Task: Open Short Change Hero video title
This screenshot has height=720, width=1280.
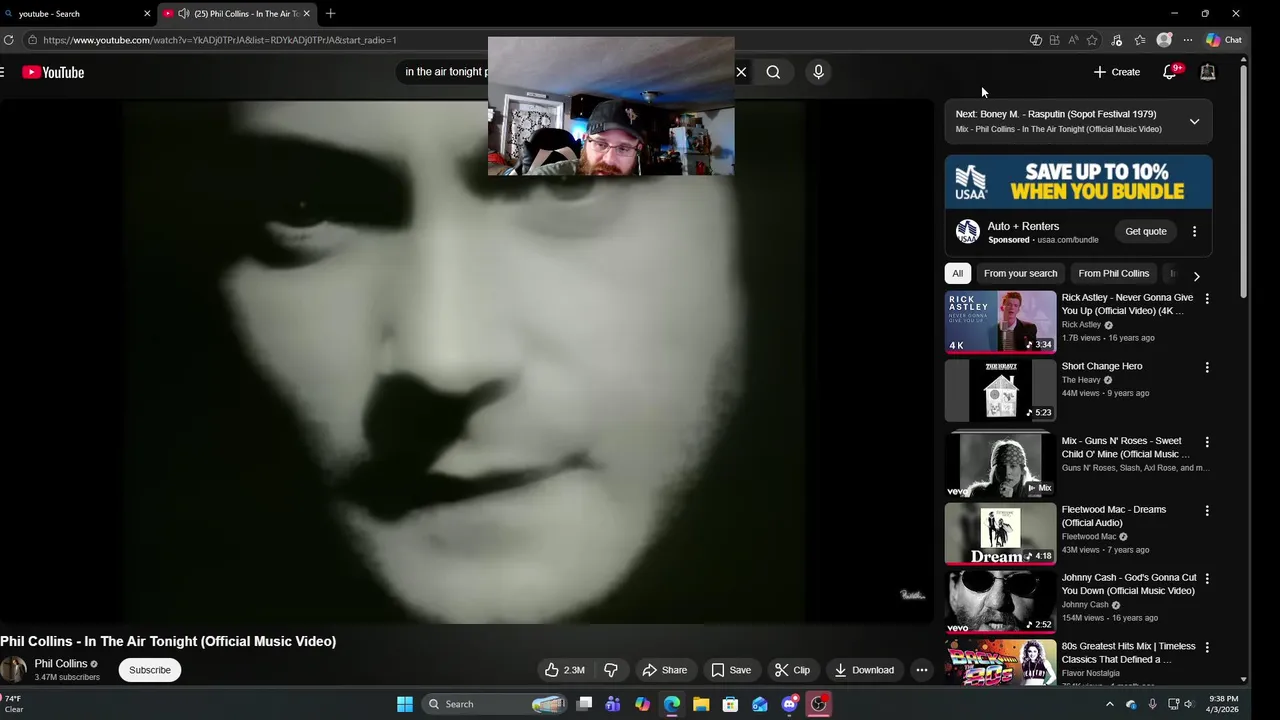Action: (x=1101, y=366)
